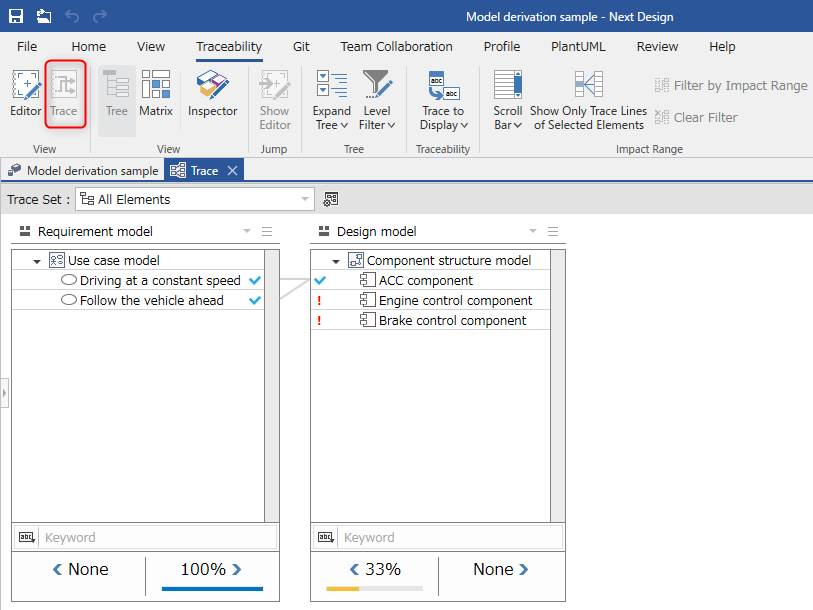Click warning mark beside Engine control component
Viewport: 813px width, 610px height.
(319, 300)
